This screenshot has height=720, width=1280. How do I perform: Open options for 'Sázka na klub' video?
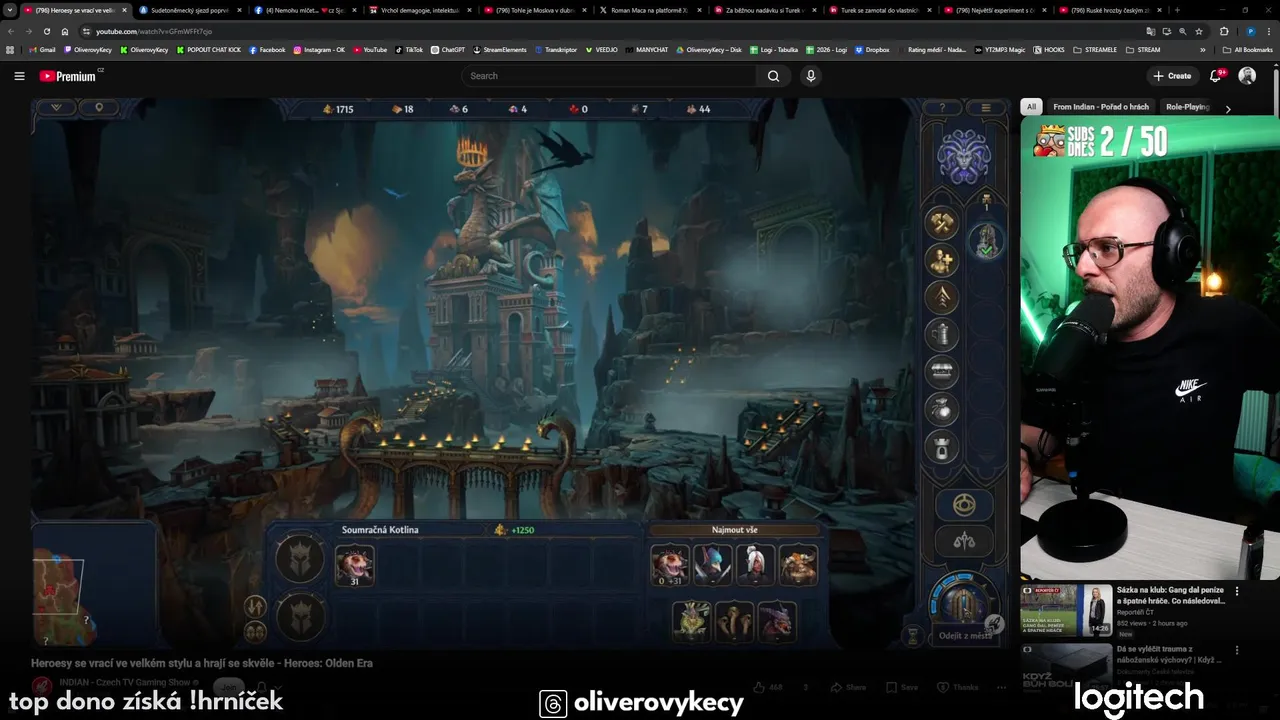[x=1237, y=591]
